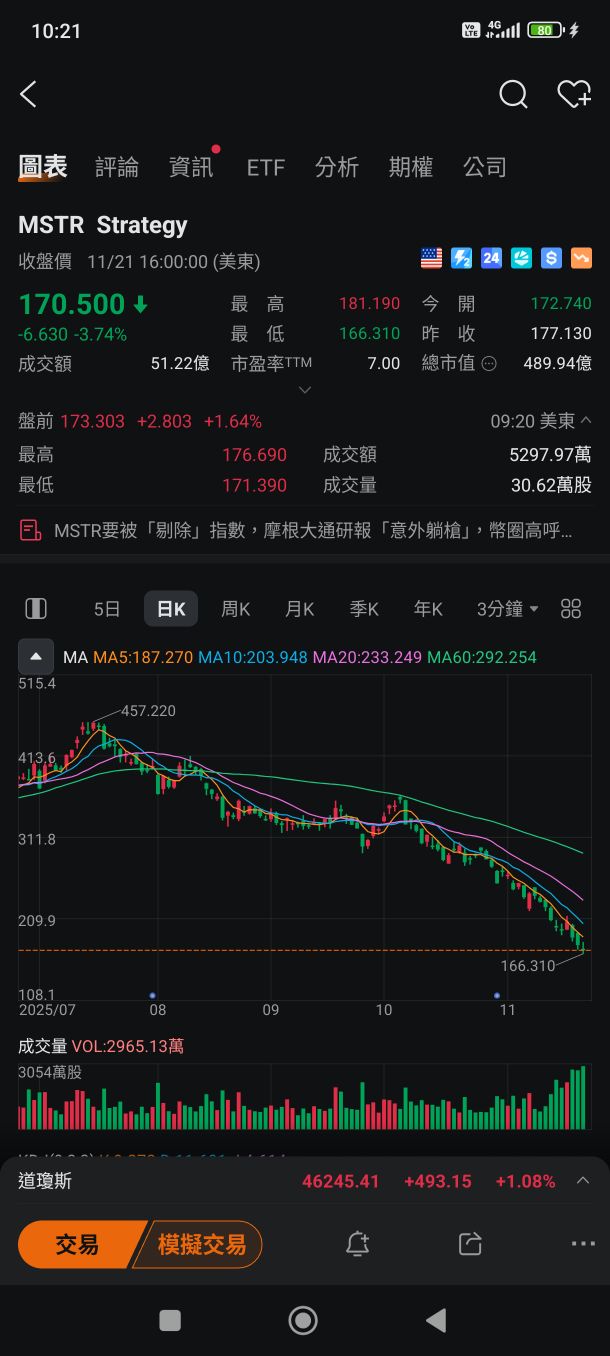This screenshot has height=1356, width=610.
Task: Expand the 道瓊斯 index bar chevron
Action: point(583,1181)
